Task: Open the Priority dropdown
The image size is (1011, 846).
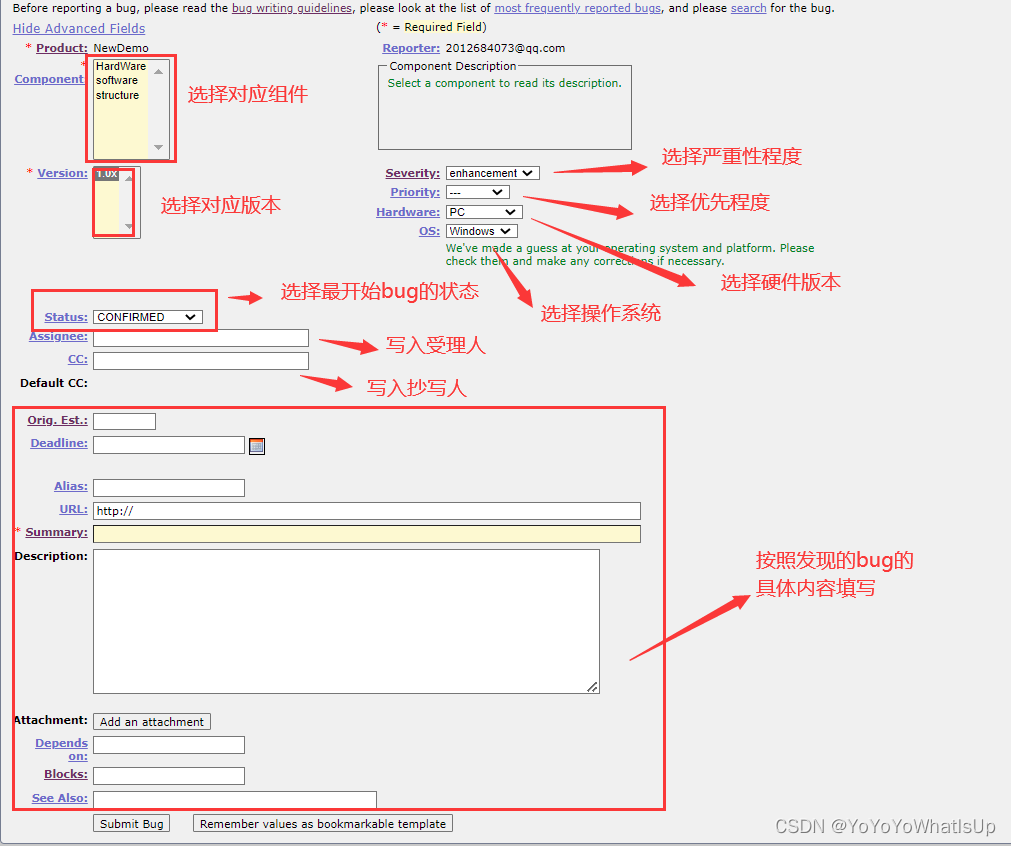Action: tap(477, 192)
